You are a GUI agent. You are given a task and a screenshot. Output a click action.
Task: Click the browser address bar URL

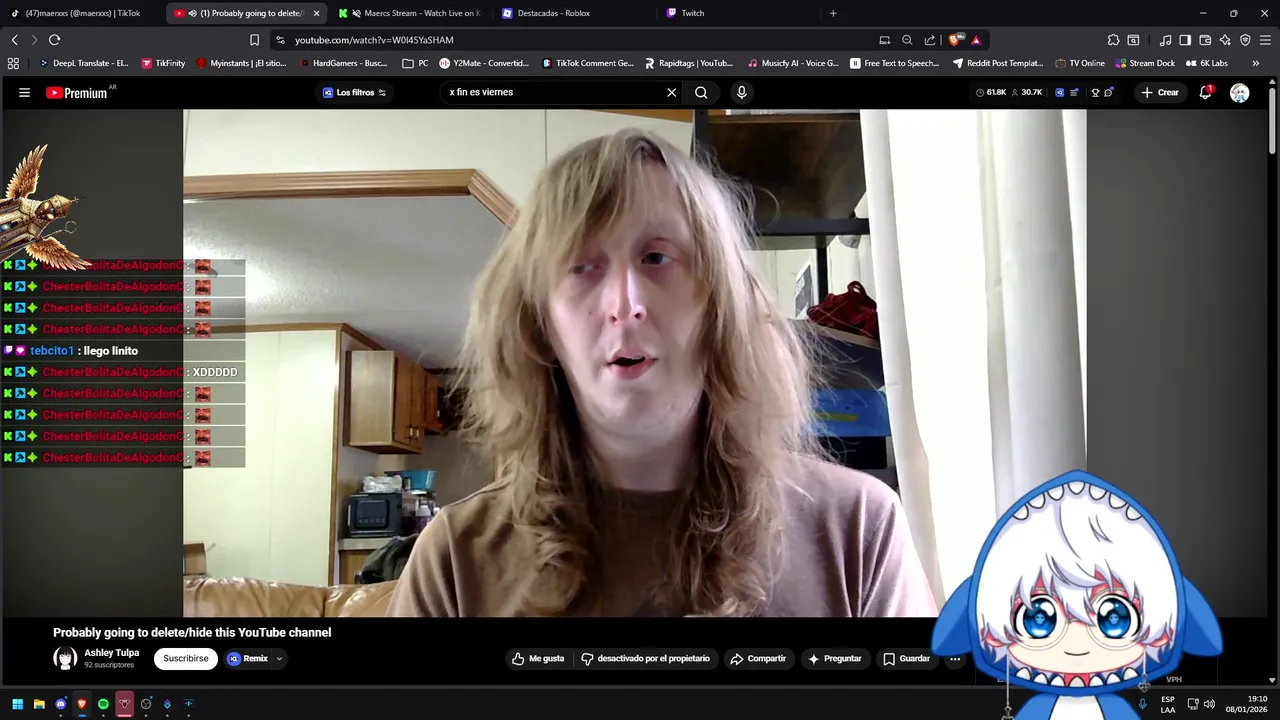point(374,40)
